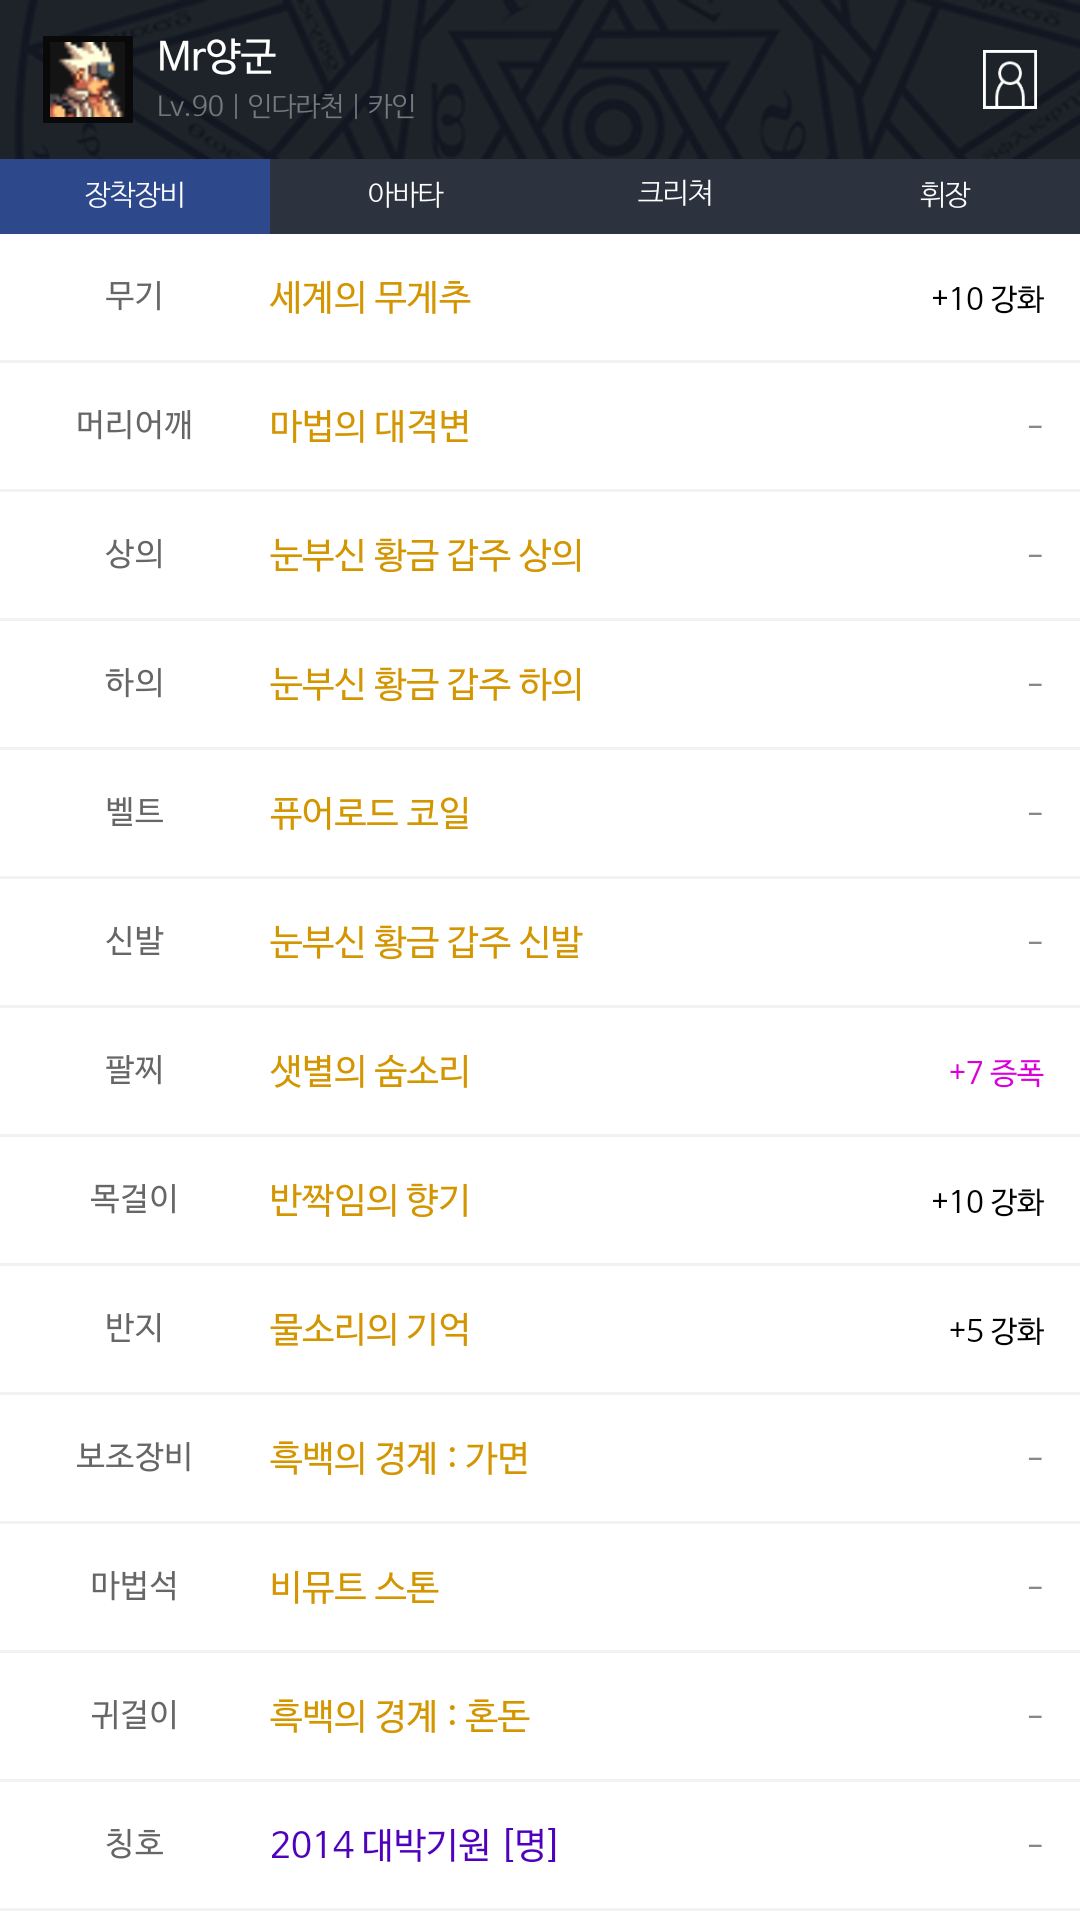Tap the +7 증폭 amplification label
The width and height of the screenshot is (1080, 1920).
click(996, 1072)
